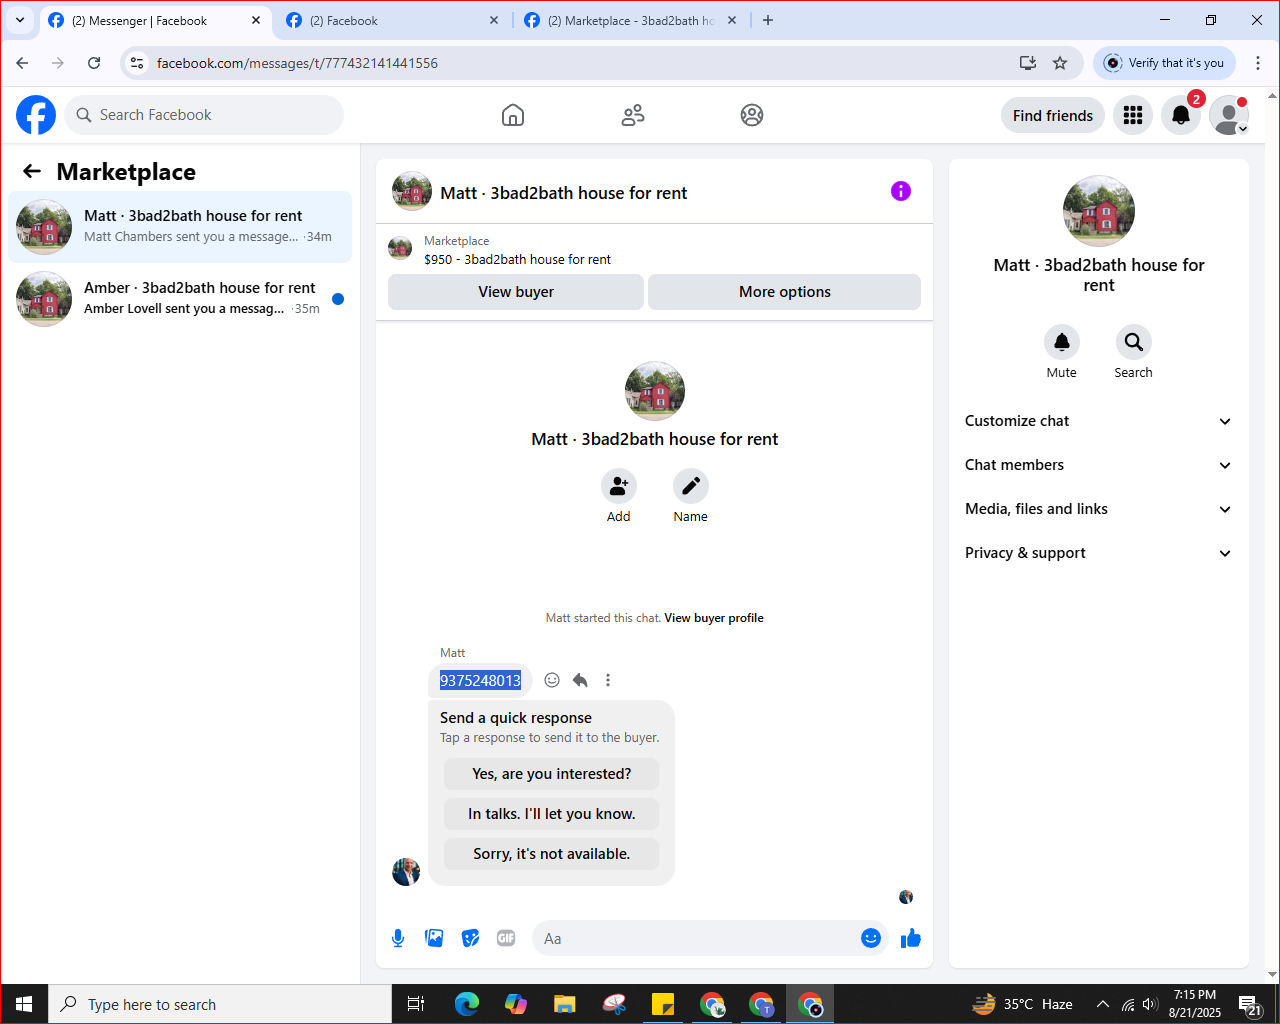React to Matt's message with emoji icon
Screen dimensions: 1280x1024
(x=552, y=680)
